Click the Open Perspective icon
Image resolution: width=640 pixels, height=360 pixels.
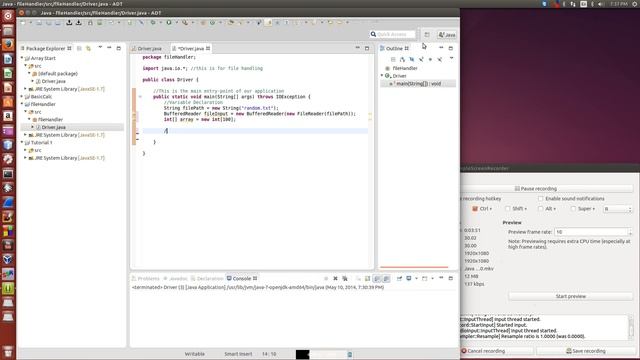[427, 35]
